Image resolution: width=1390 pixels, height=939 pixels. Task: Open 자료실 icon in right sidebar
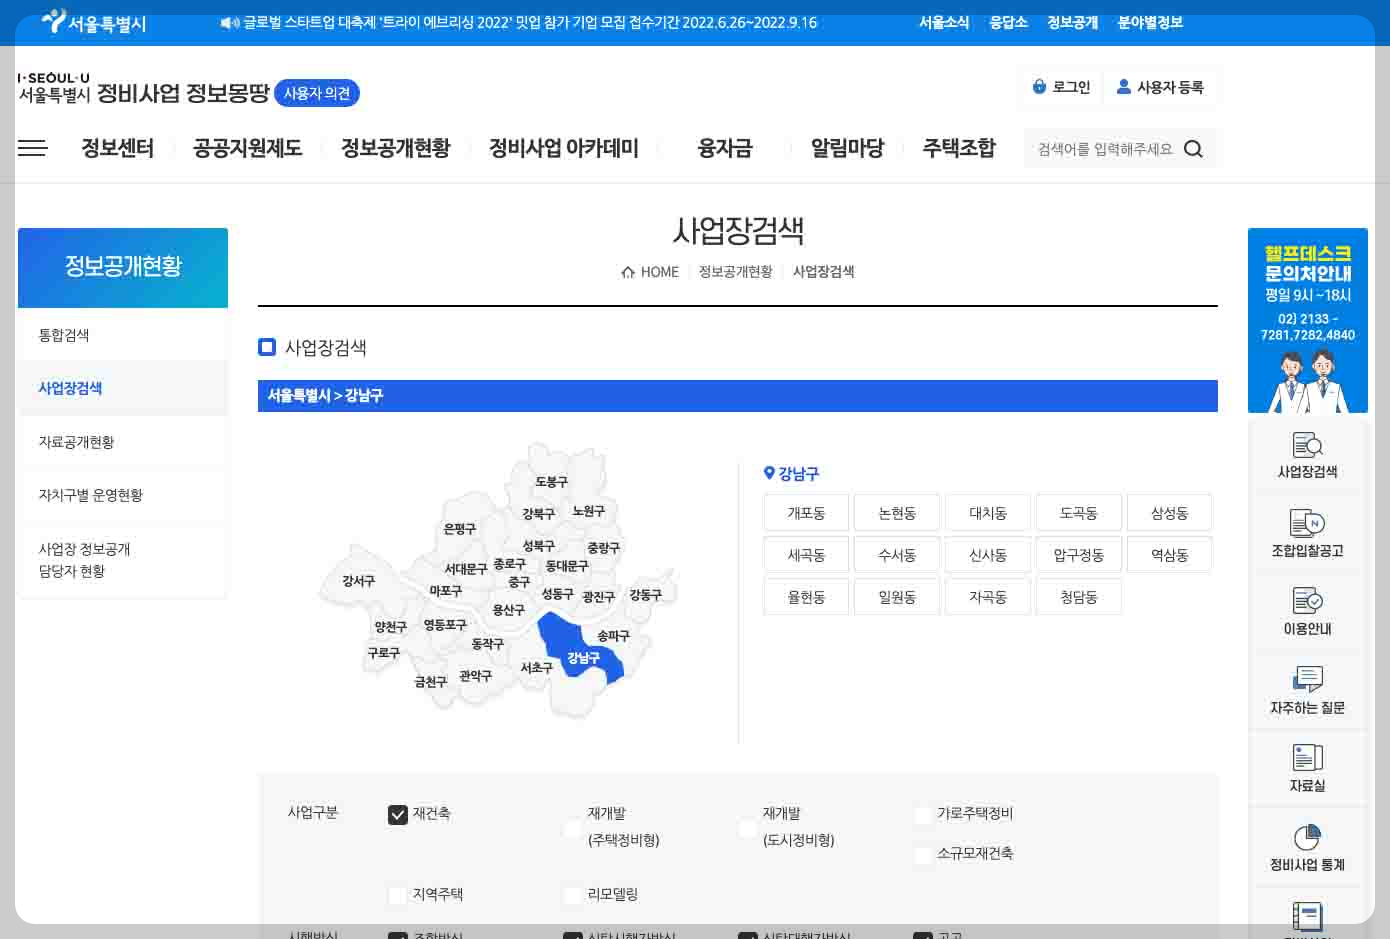click(x=1307, y=758)
